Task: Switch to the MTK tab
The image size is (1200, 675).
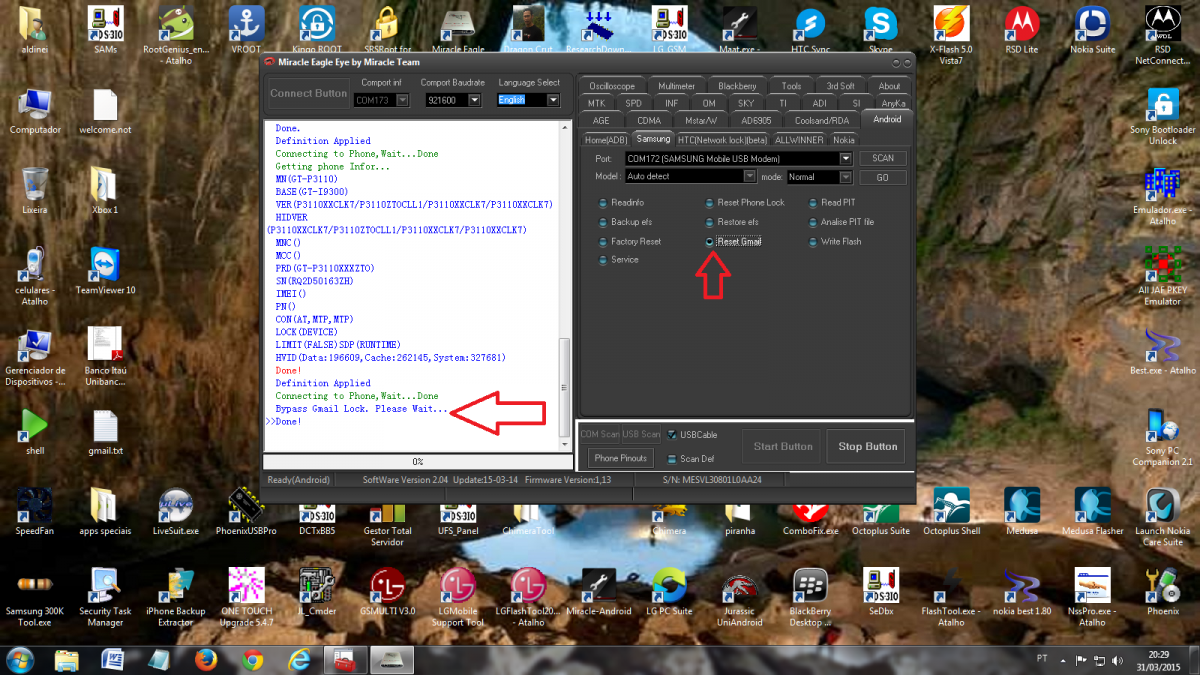Action: click(596, 103)
